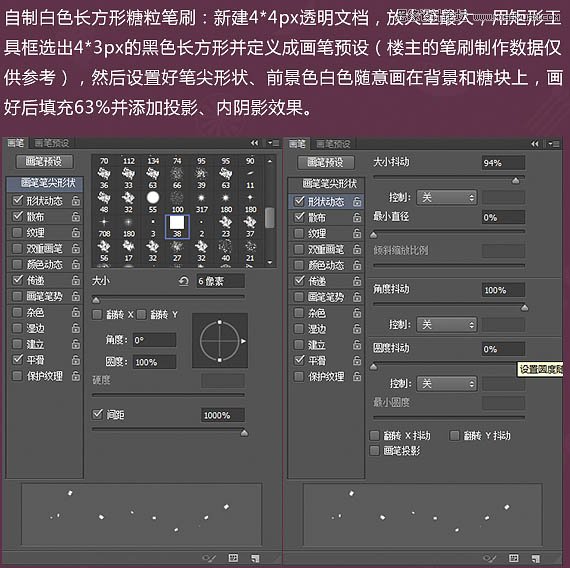Open 控制 dropdown under 大小抖动
Viewport: 570px width, 568px height.
coord(447,197)
